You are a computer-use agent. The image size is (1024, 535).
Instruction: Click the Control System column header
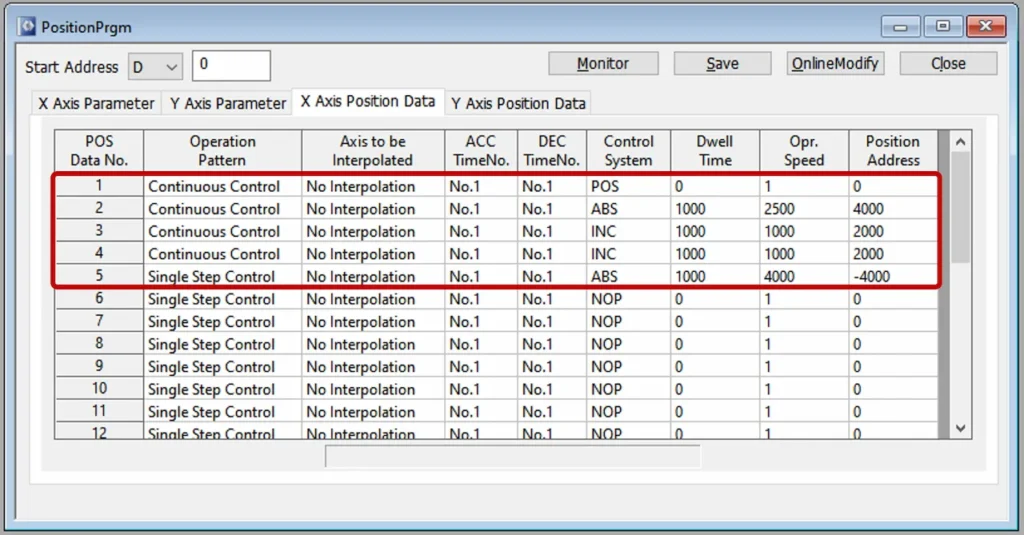628,151
